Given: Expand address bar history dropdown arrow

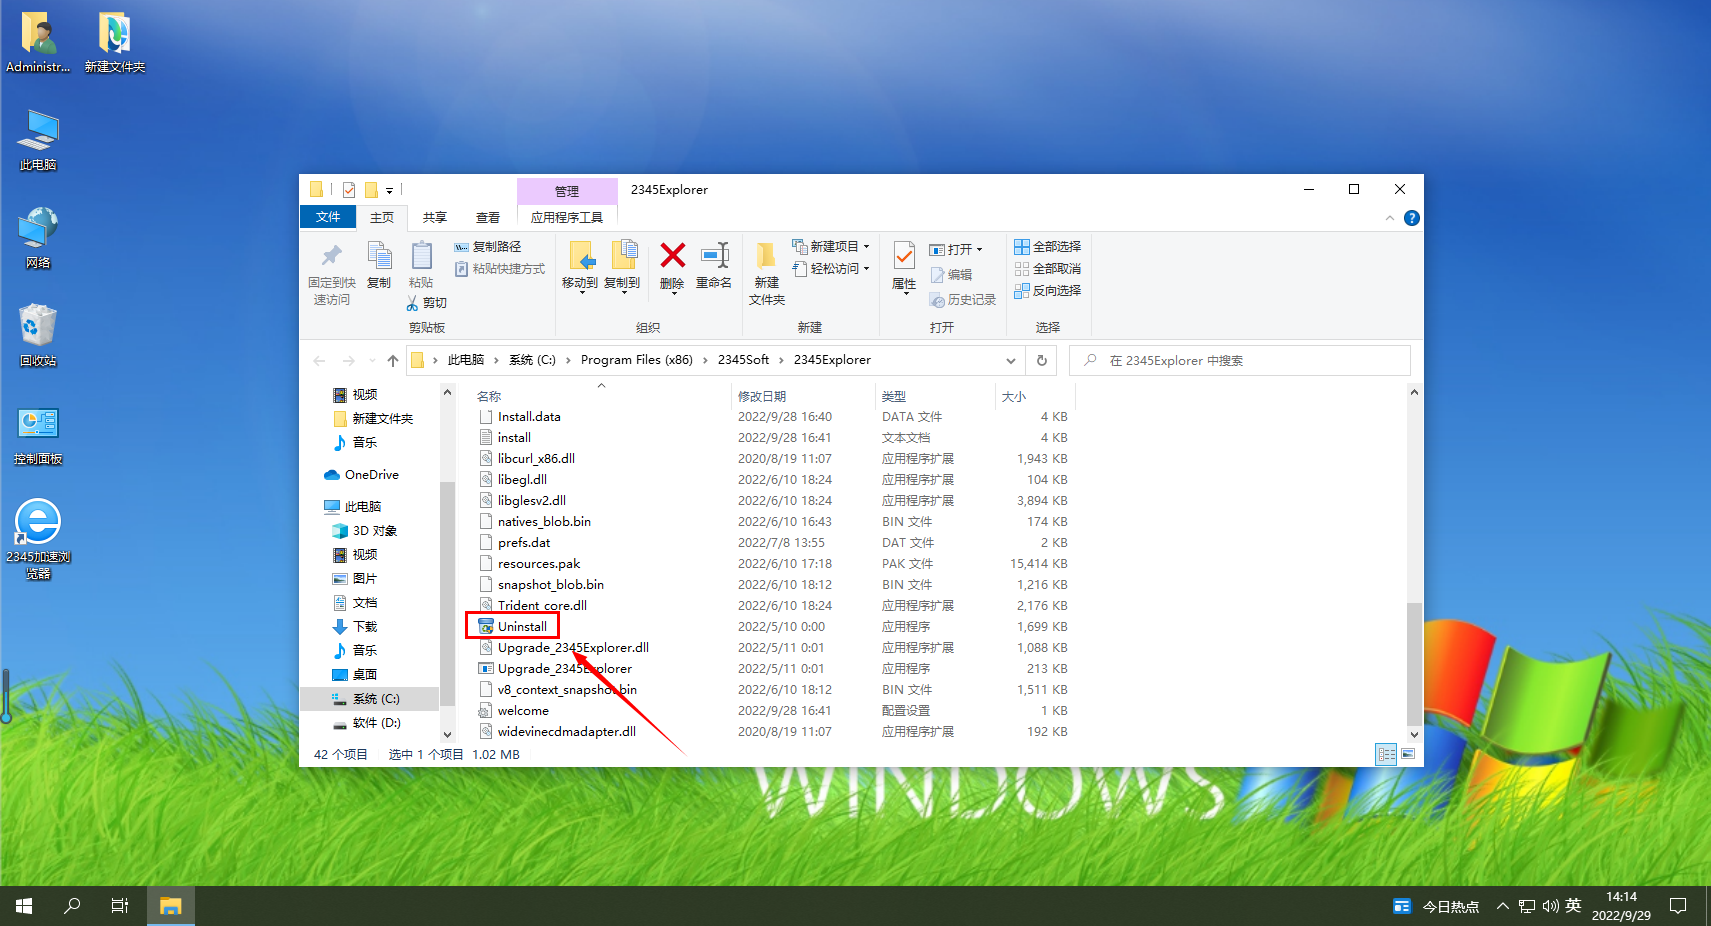Looking at the screenshot, I should (x=1011, y=360).
